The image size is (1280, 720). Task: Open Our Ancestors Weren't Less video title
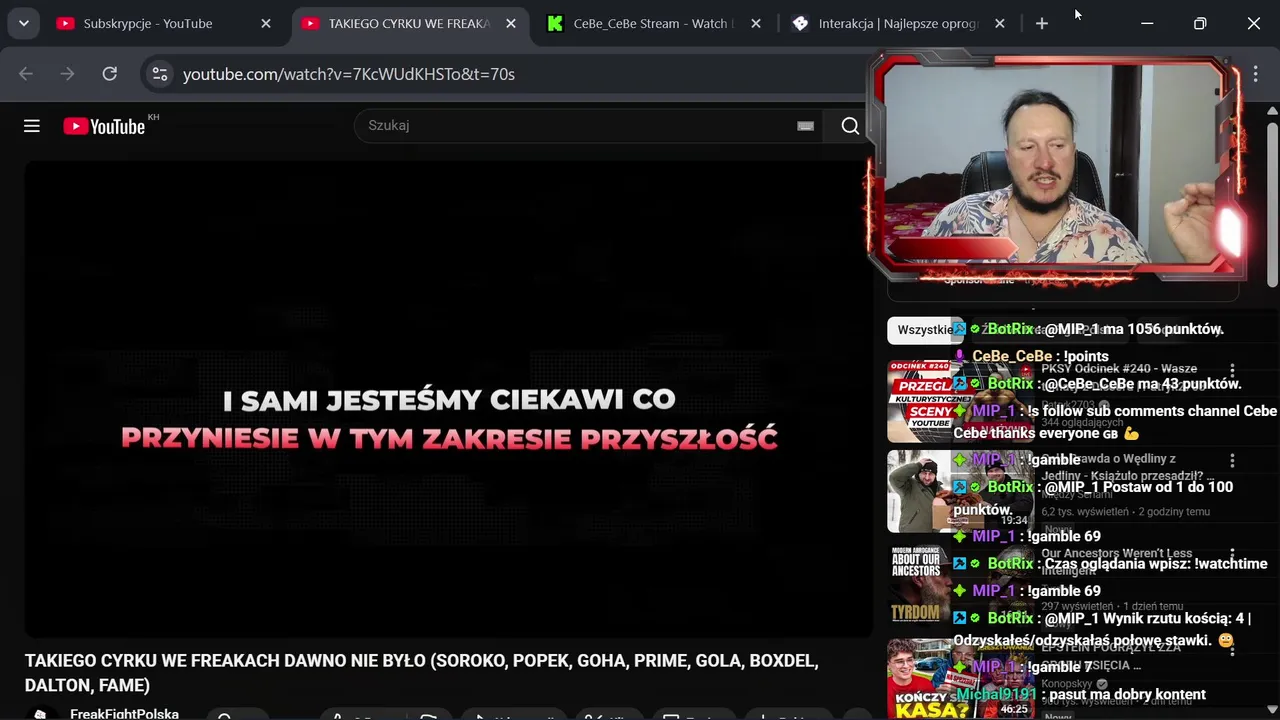click(1117, 561)
